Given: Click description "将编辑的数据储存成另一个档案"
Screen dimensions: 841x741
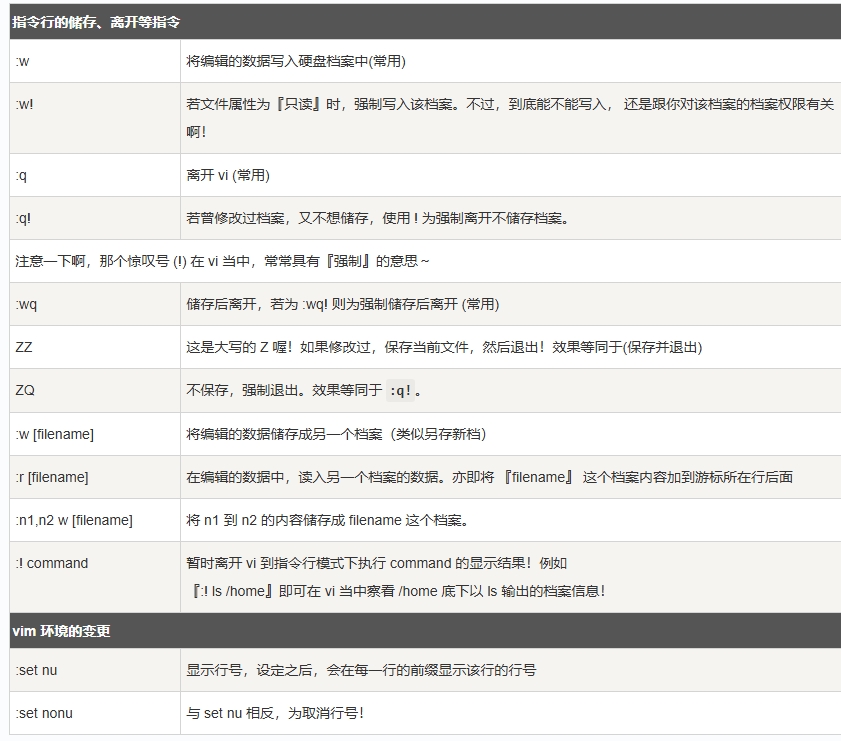Looking at the screenshot, I should pyautogui.click(x=336, y=434).
